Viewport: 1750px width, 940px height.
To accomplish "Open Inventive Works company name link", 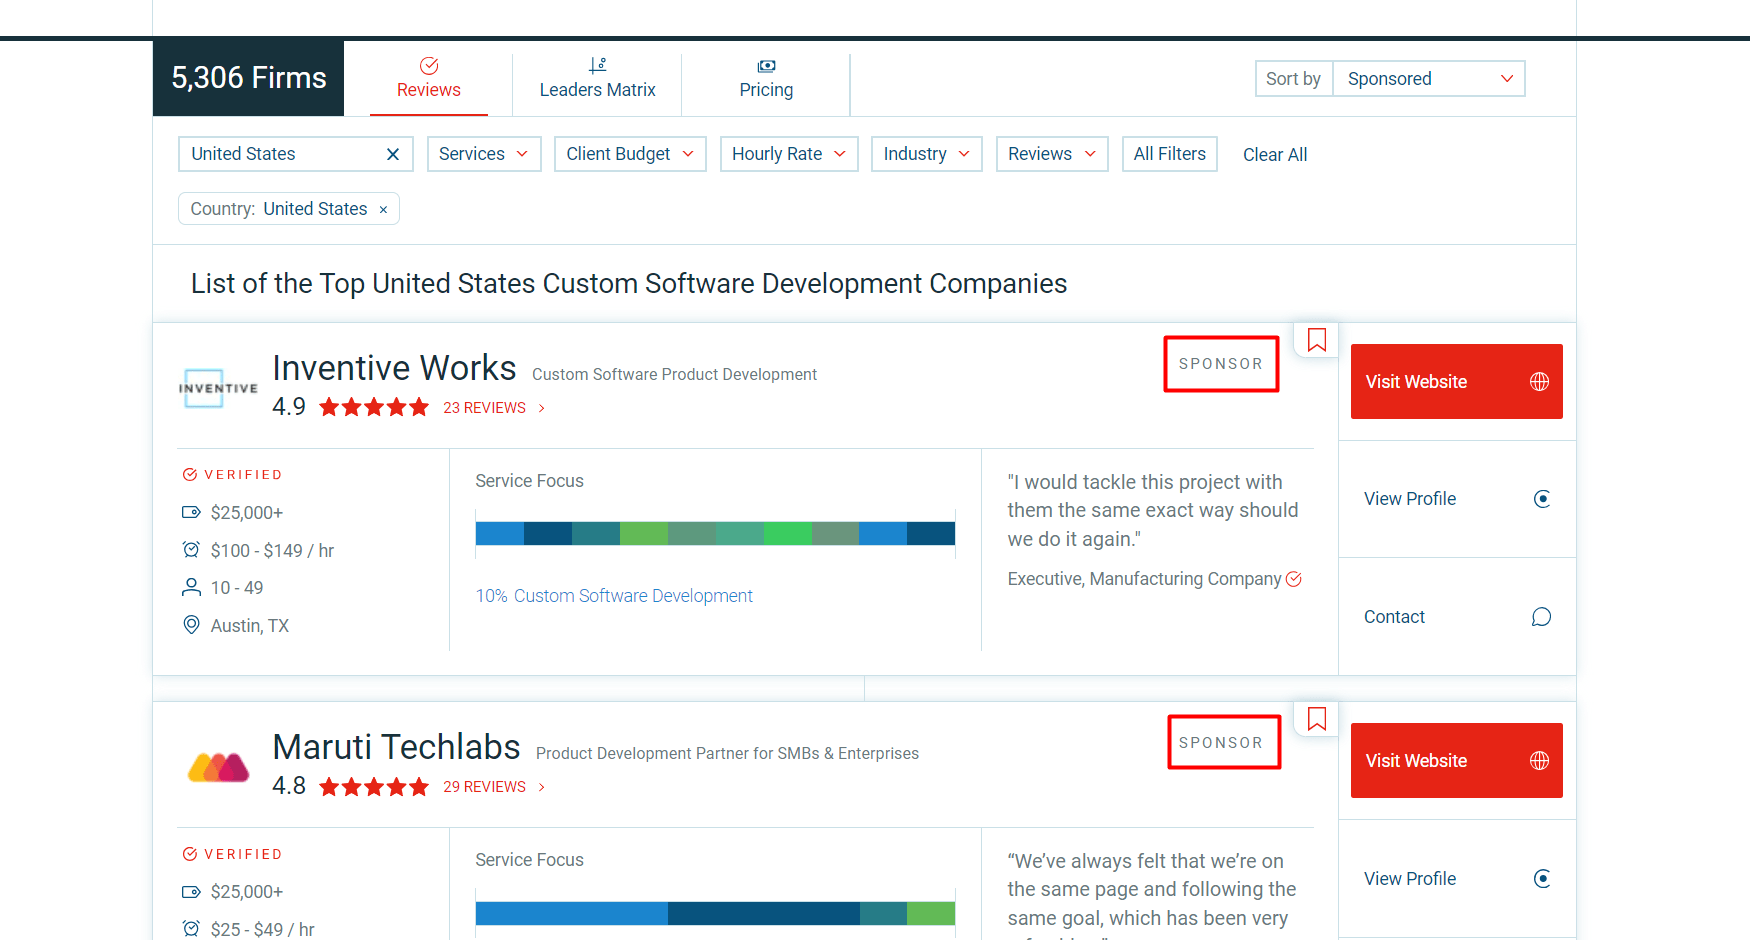I will point(394,368).
